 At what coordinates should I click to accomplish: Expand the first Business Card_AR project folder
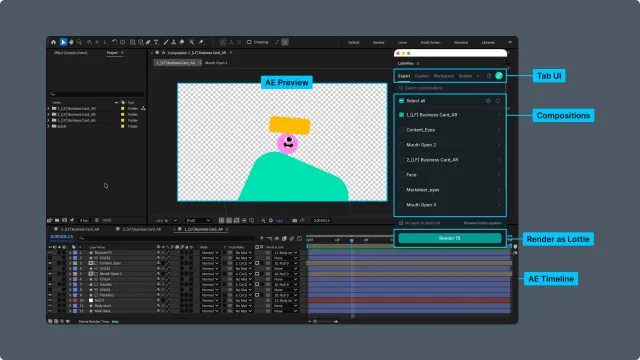tap(49, 109)
